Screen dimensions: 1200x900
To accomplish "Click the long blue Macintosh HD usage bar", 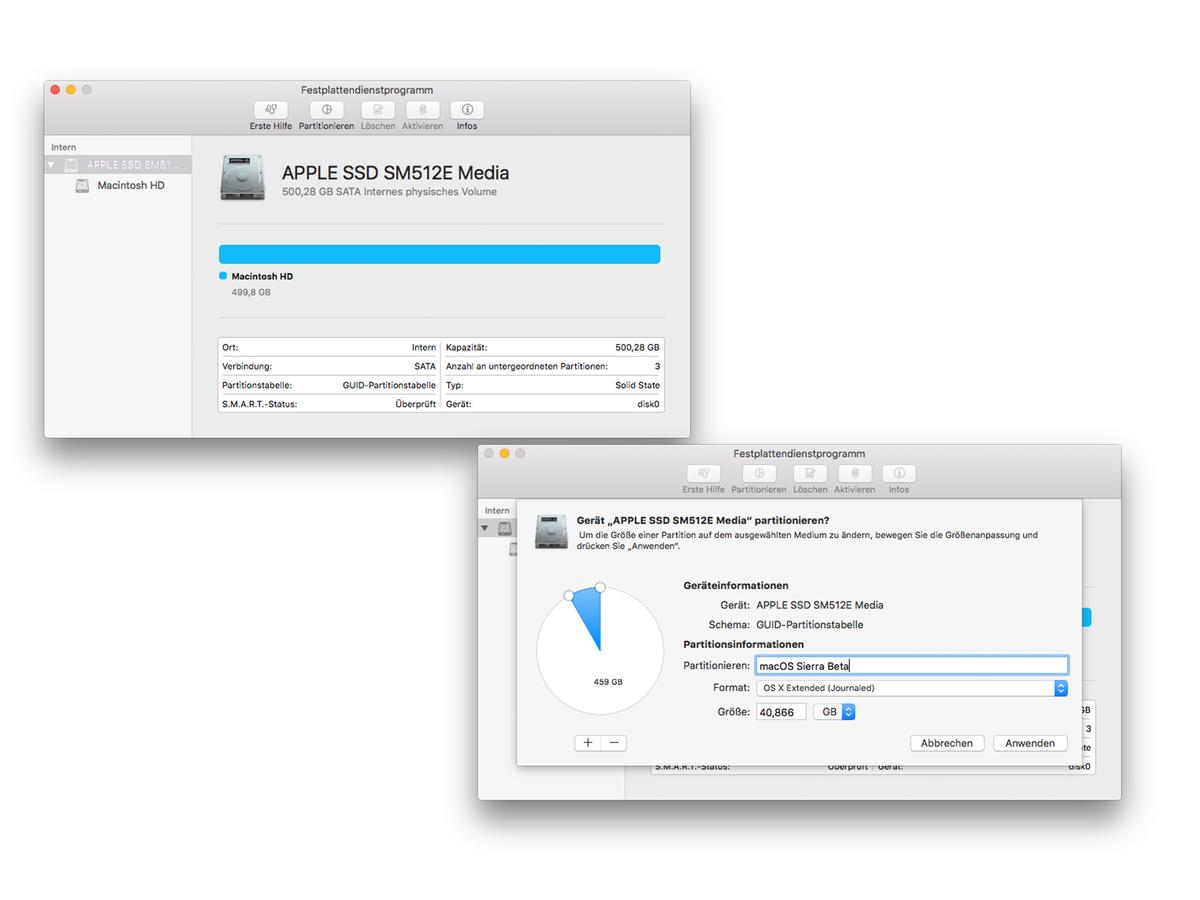I will click(x=439, y=254).
